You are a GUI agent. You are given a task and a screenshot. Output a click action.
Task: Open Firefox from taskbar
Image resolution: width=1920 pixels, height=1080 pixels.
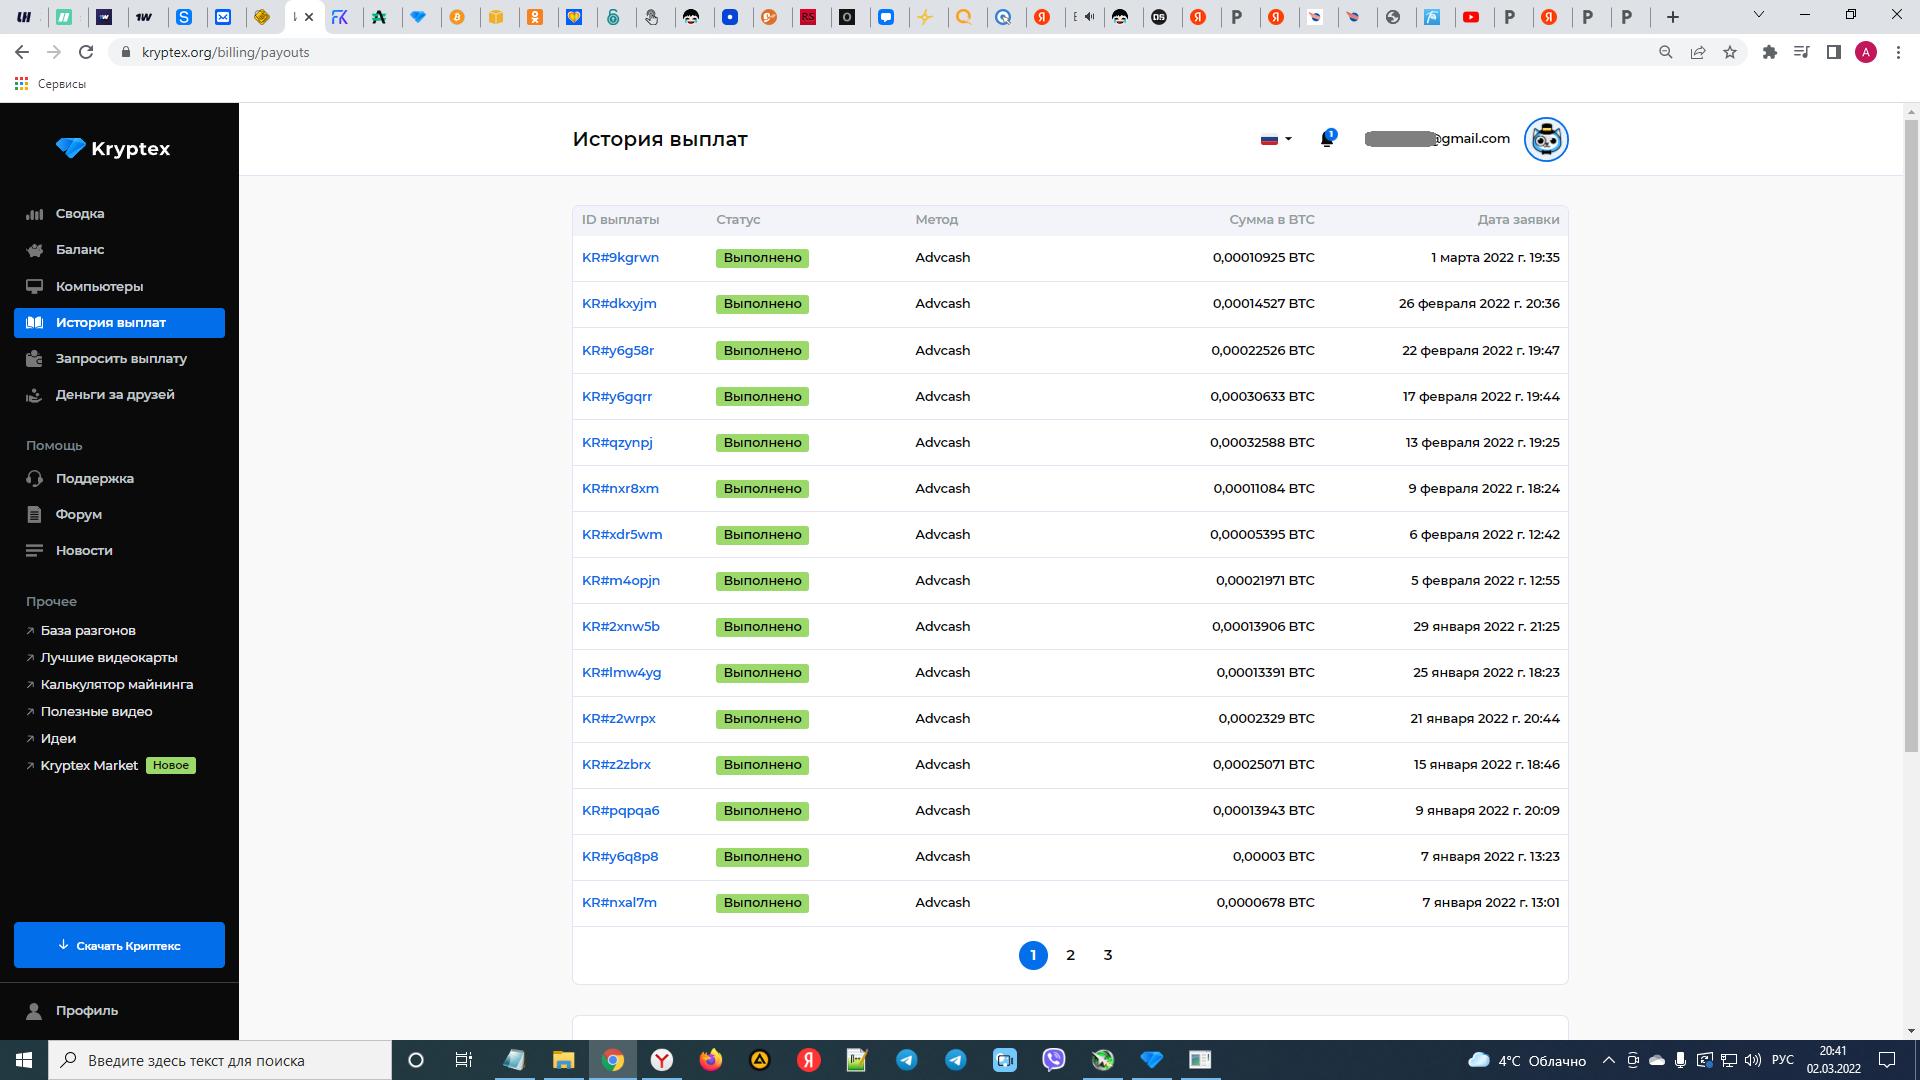tap(711, 1060)
